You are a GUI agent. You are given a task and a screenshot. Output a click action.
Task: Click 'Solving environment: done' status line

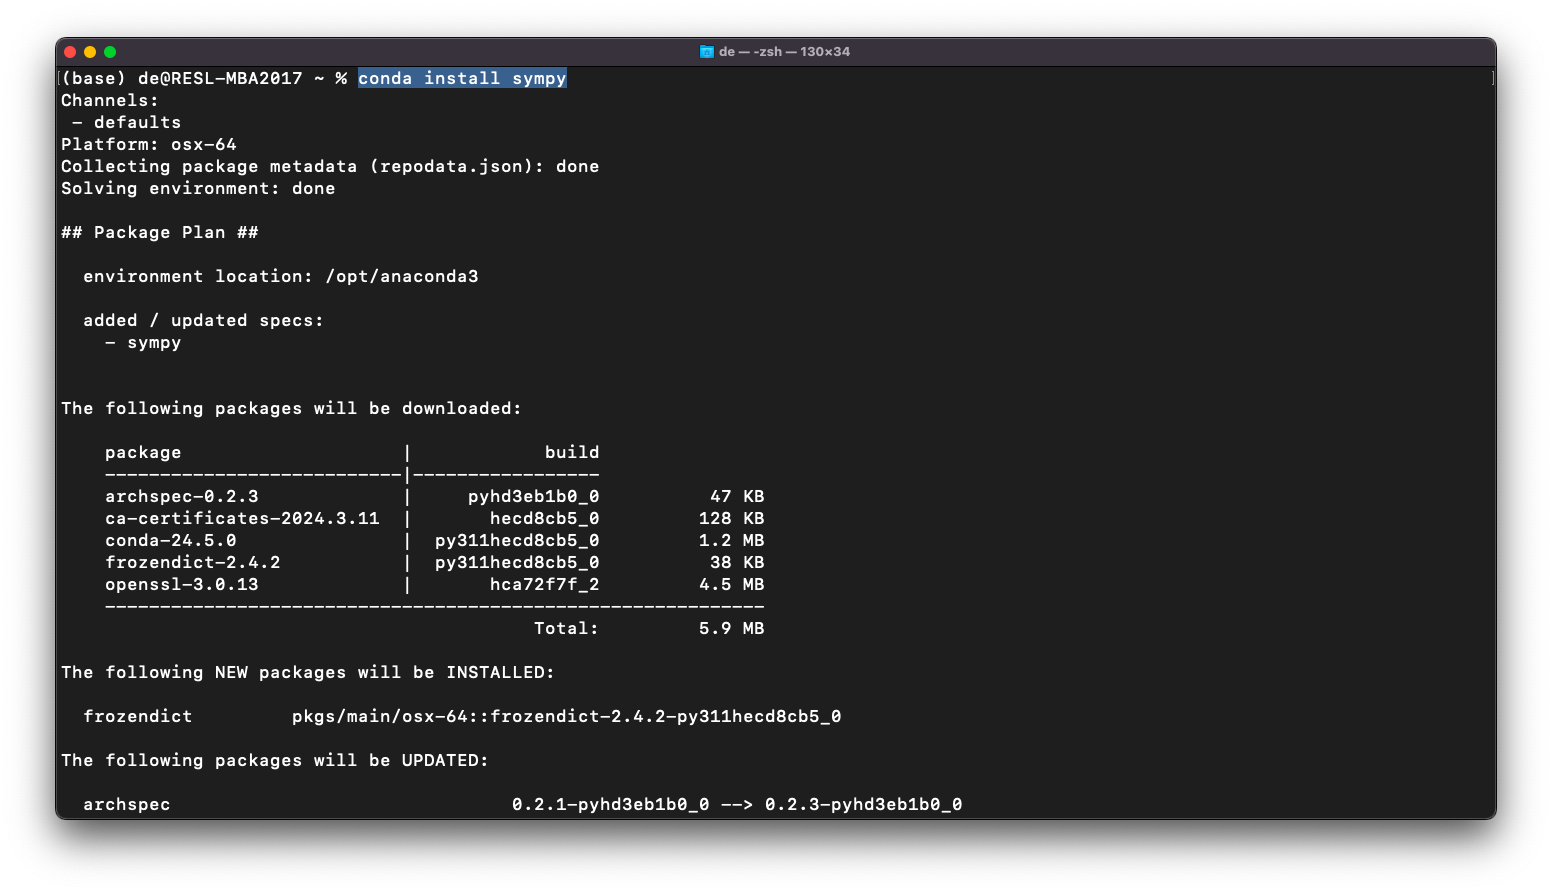click(198, 188)
